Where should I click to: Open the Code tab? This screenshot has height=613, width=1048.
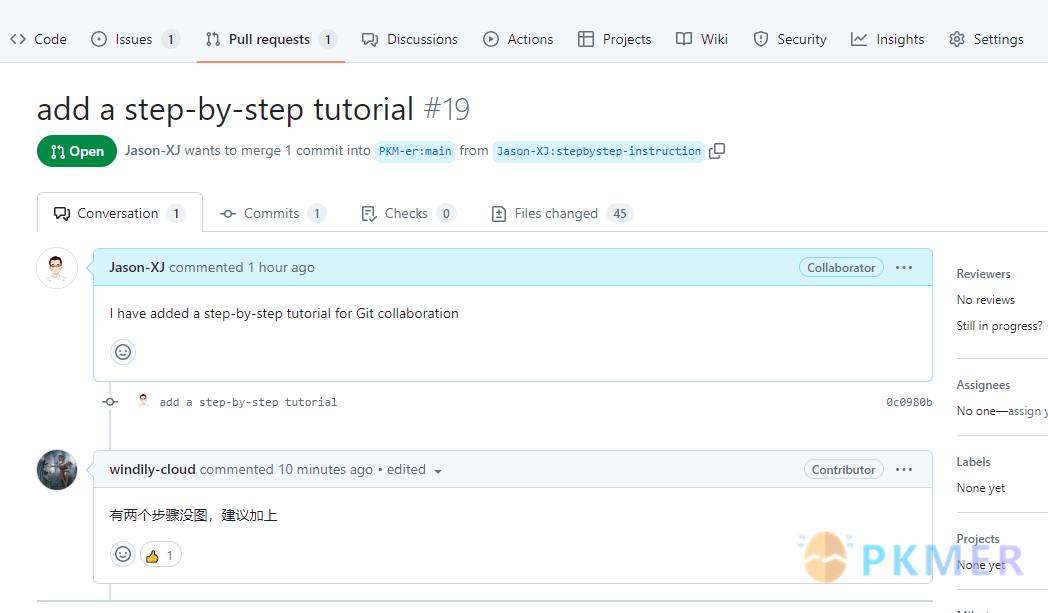[x=38, y=39]
